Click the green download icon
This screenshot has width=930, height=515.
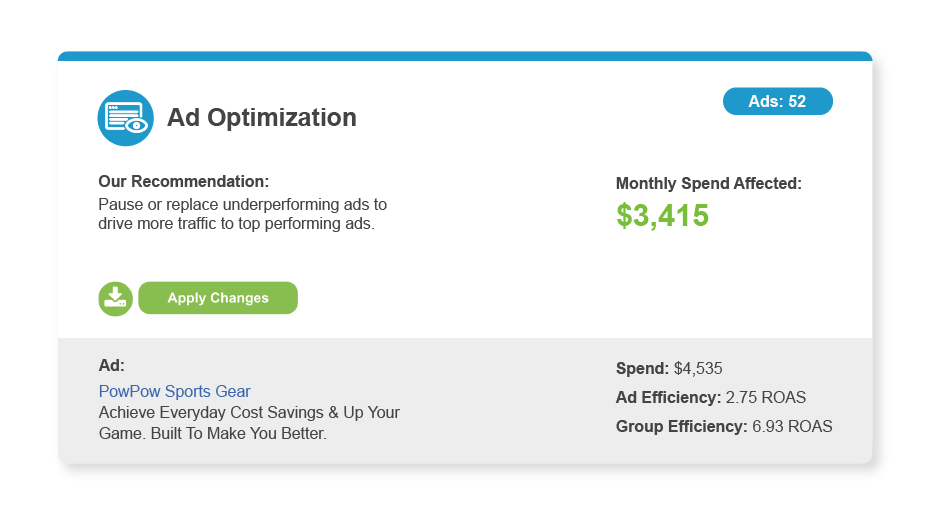click(x=115, y=298)
